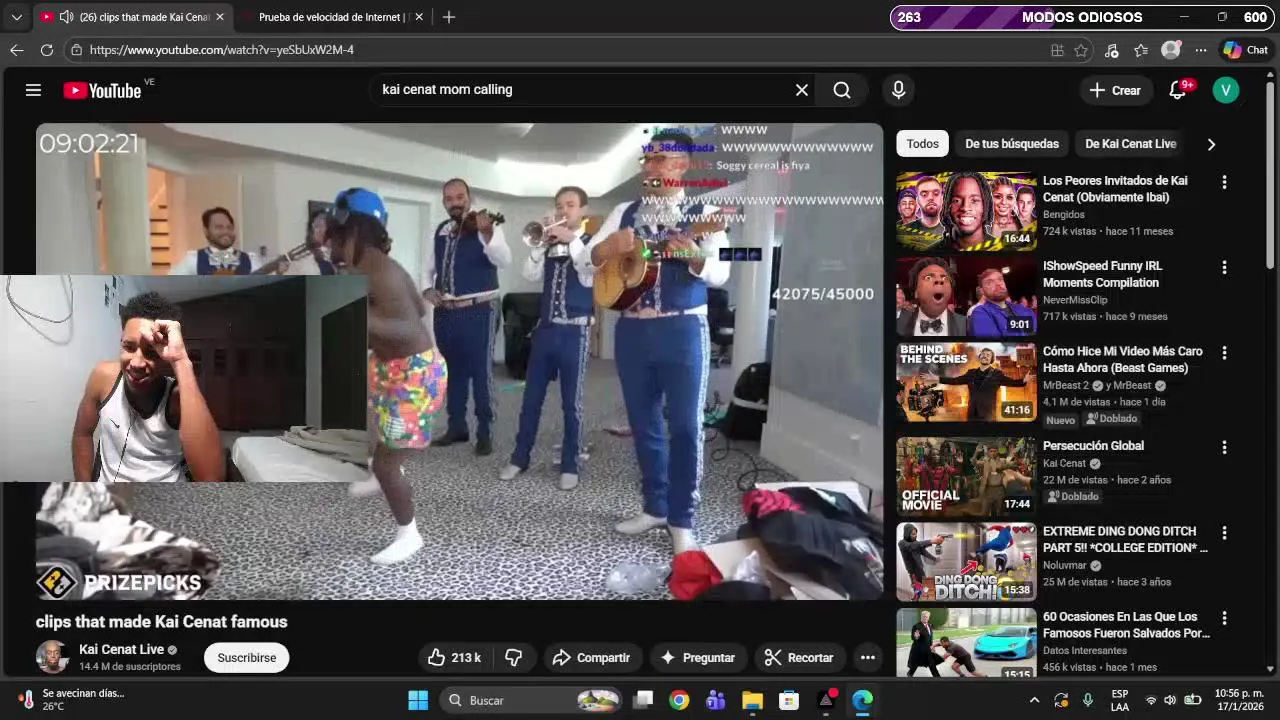Open the browser favorites list
Viewport: 1280px width, 720px height.
(x=1141, y=50)
